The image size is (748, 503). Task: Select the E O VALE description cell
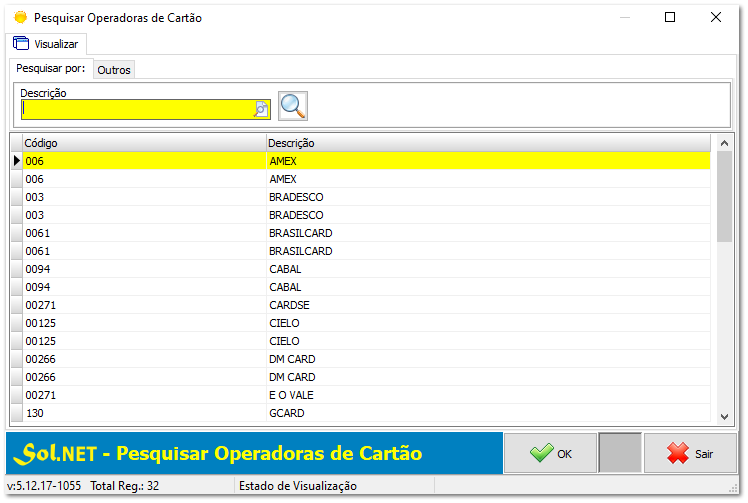pos(488,395)
